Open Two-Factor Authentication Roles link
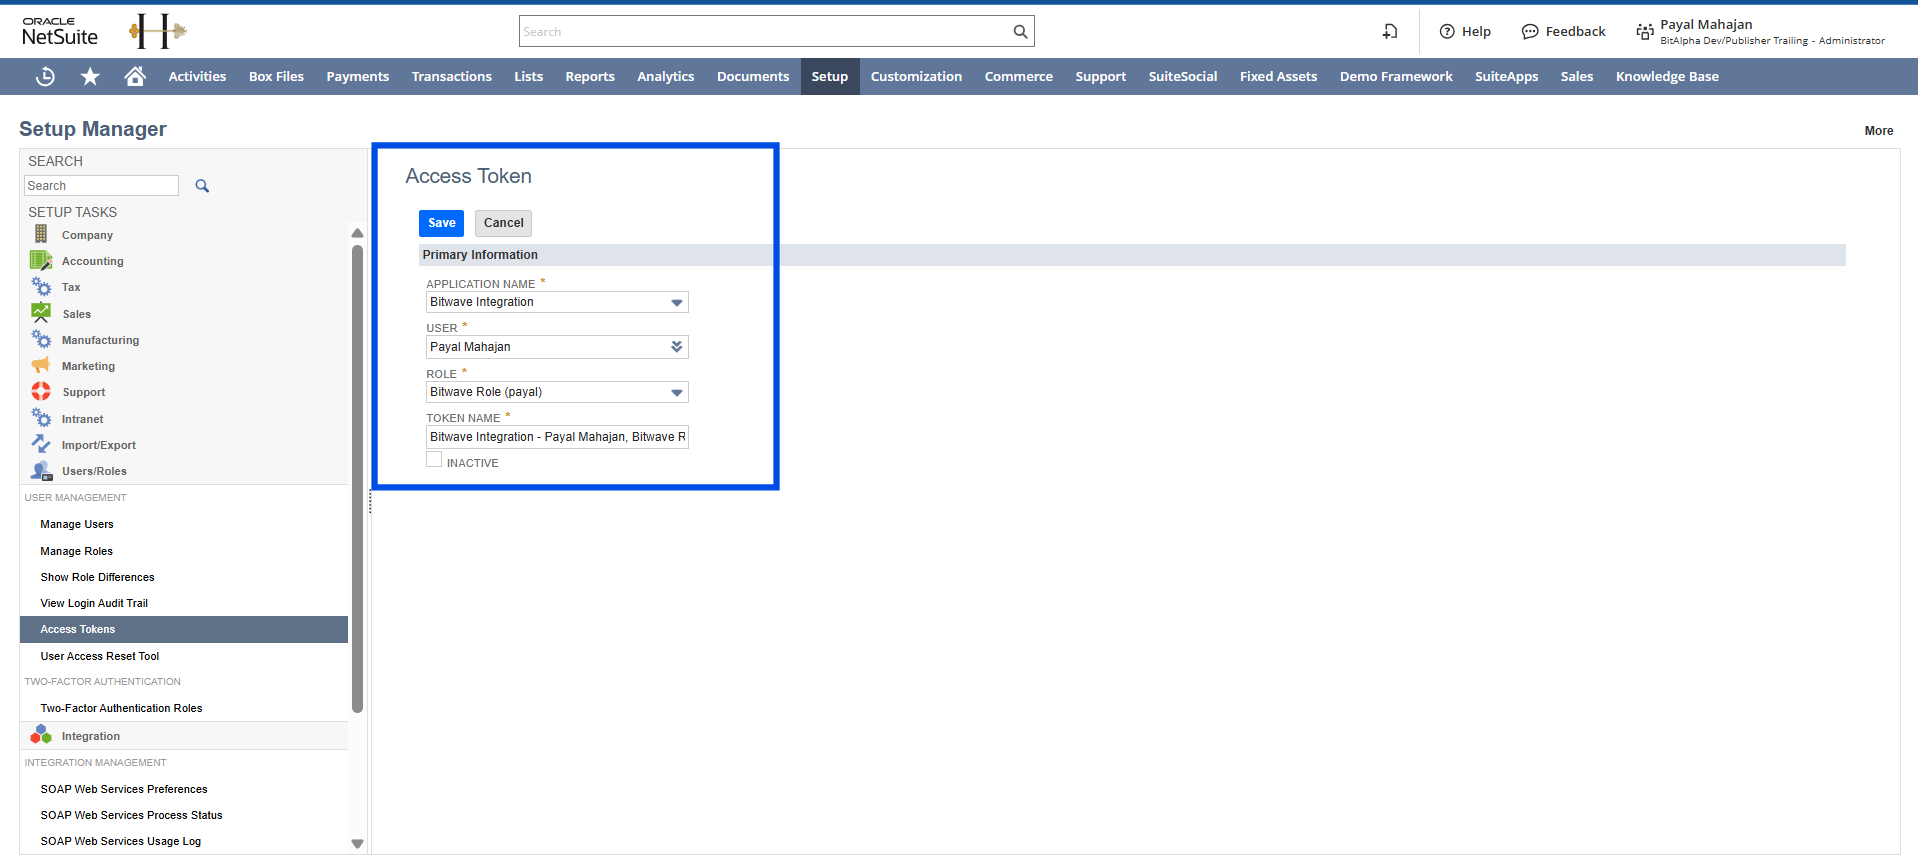The width and height of the screenshot is (1918, 867). click(x=121, y=708)
